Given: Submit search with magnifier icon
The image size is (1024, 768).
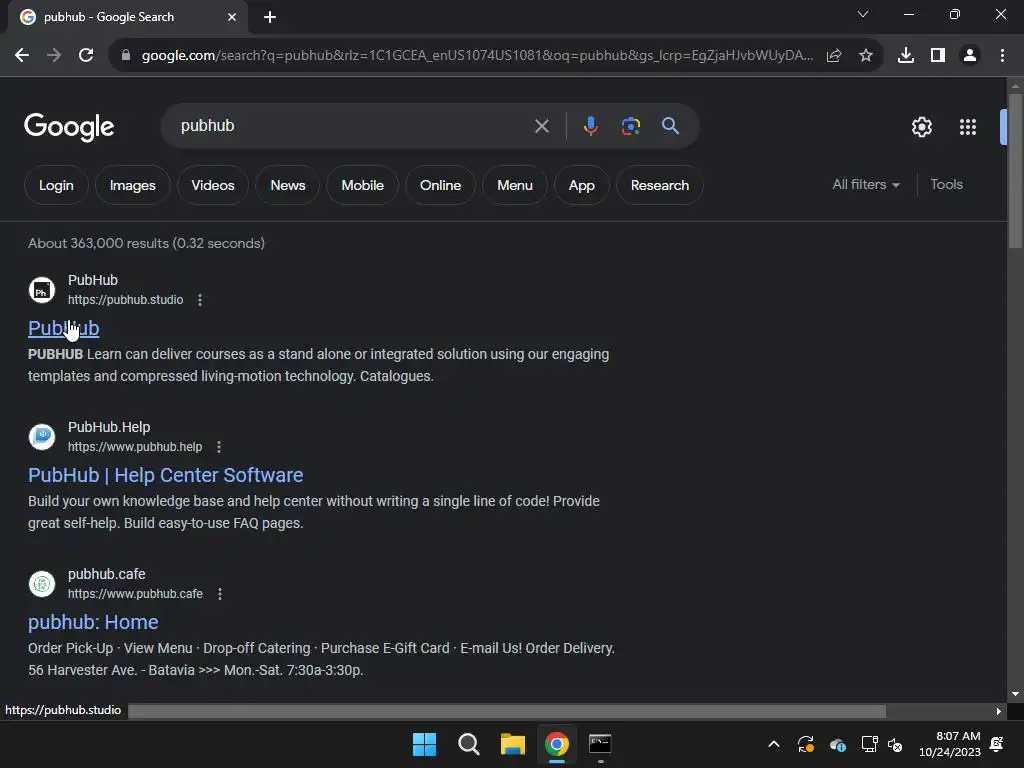Looking at the screenshot, I should [671, 125].
